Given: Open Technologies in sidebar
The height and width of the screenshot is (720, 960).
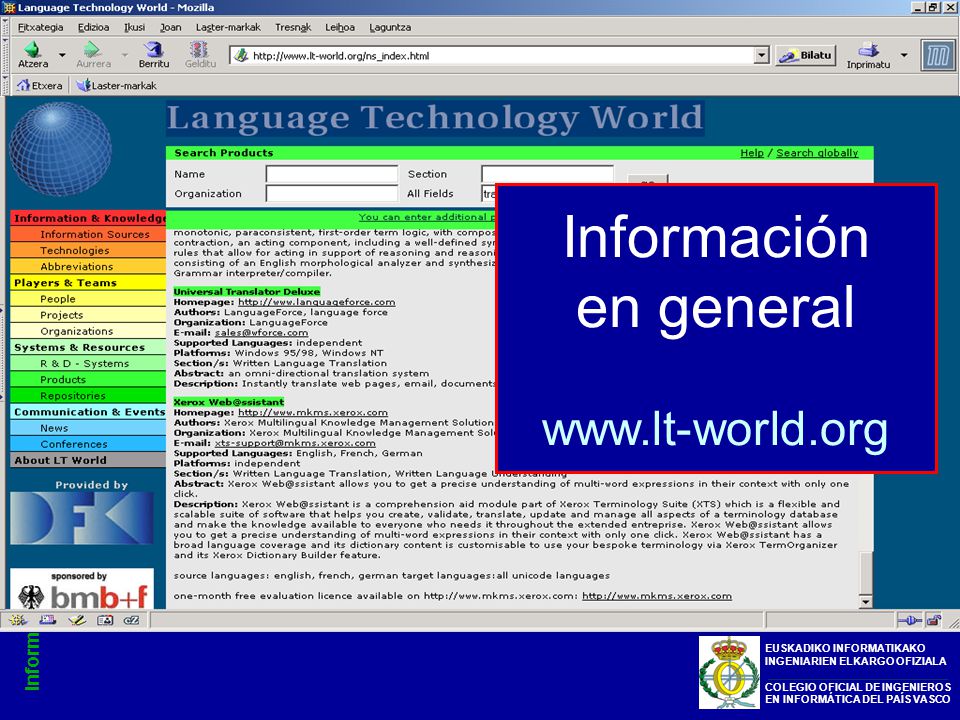Looking at the screenshot, I should (88, 250).
